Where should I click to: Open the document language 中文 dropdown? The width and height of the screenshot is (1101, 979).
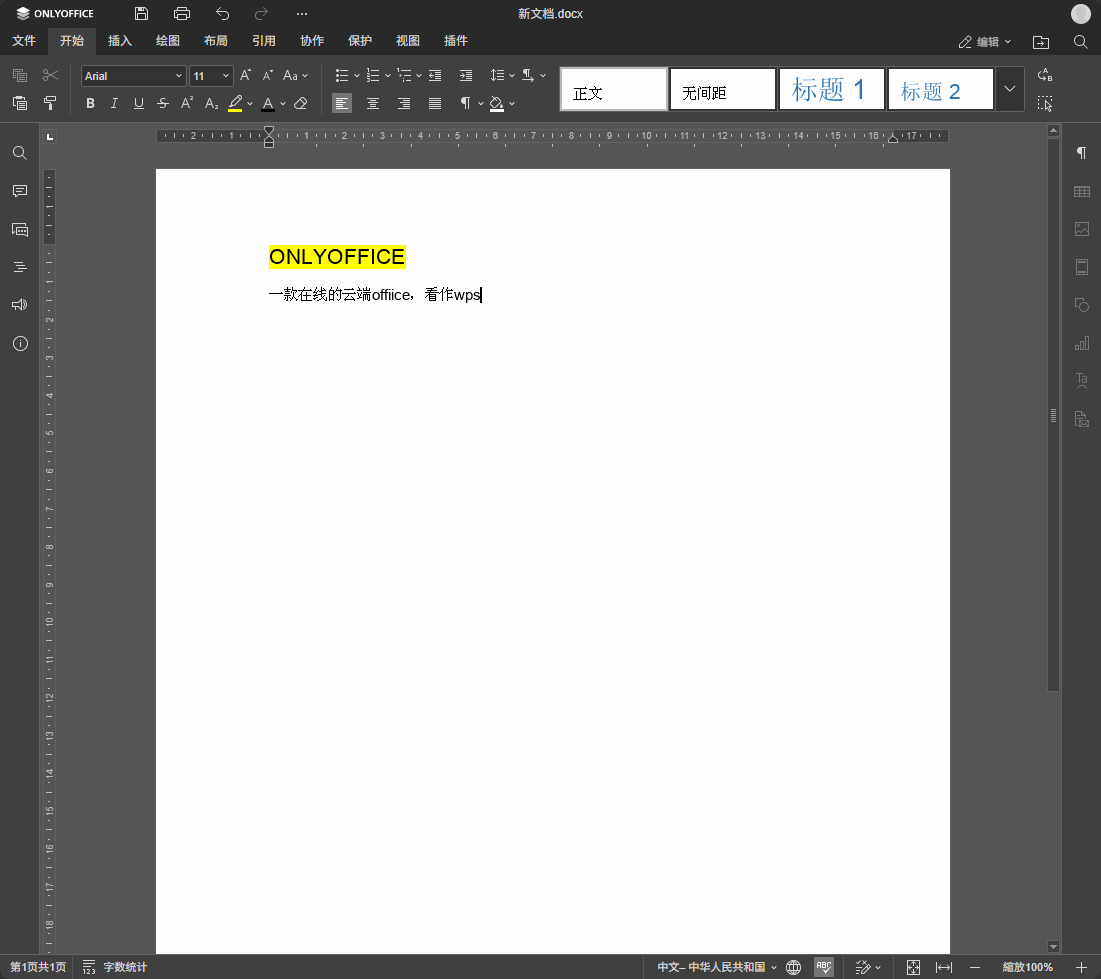point(717,967)
